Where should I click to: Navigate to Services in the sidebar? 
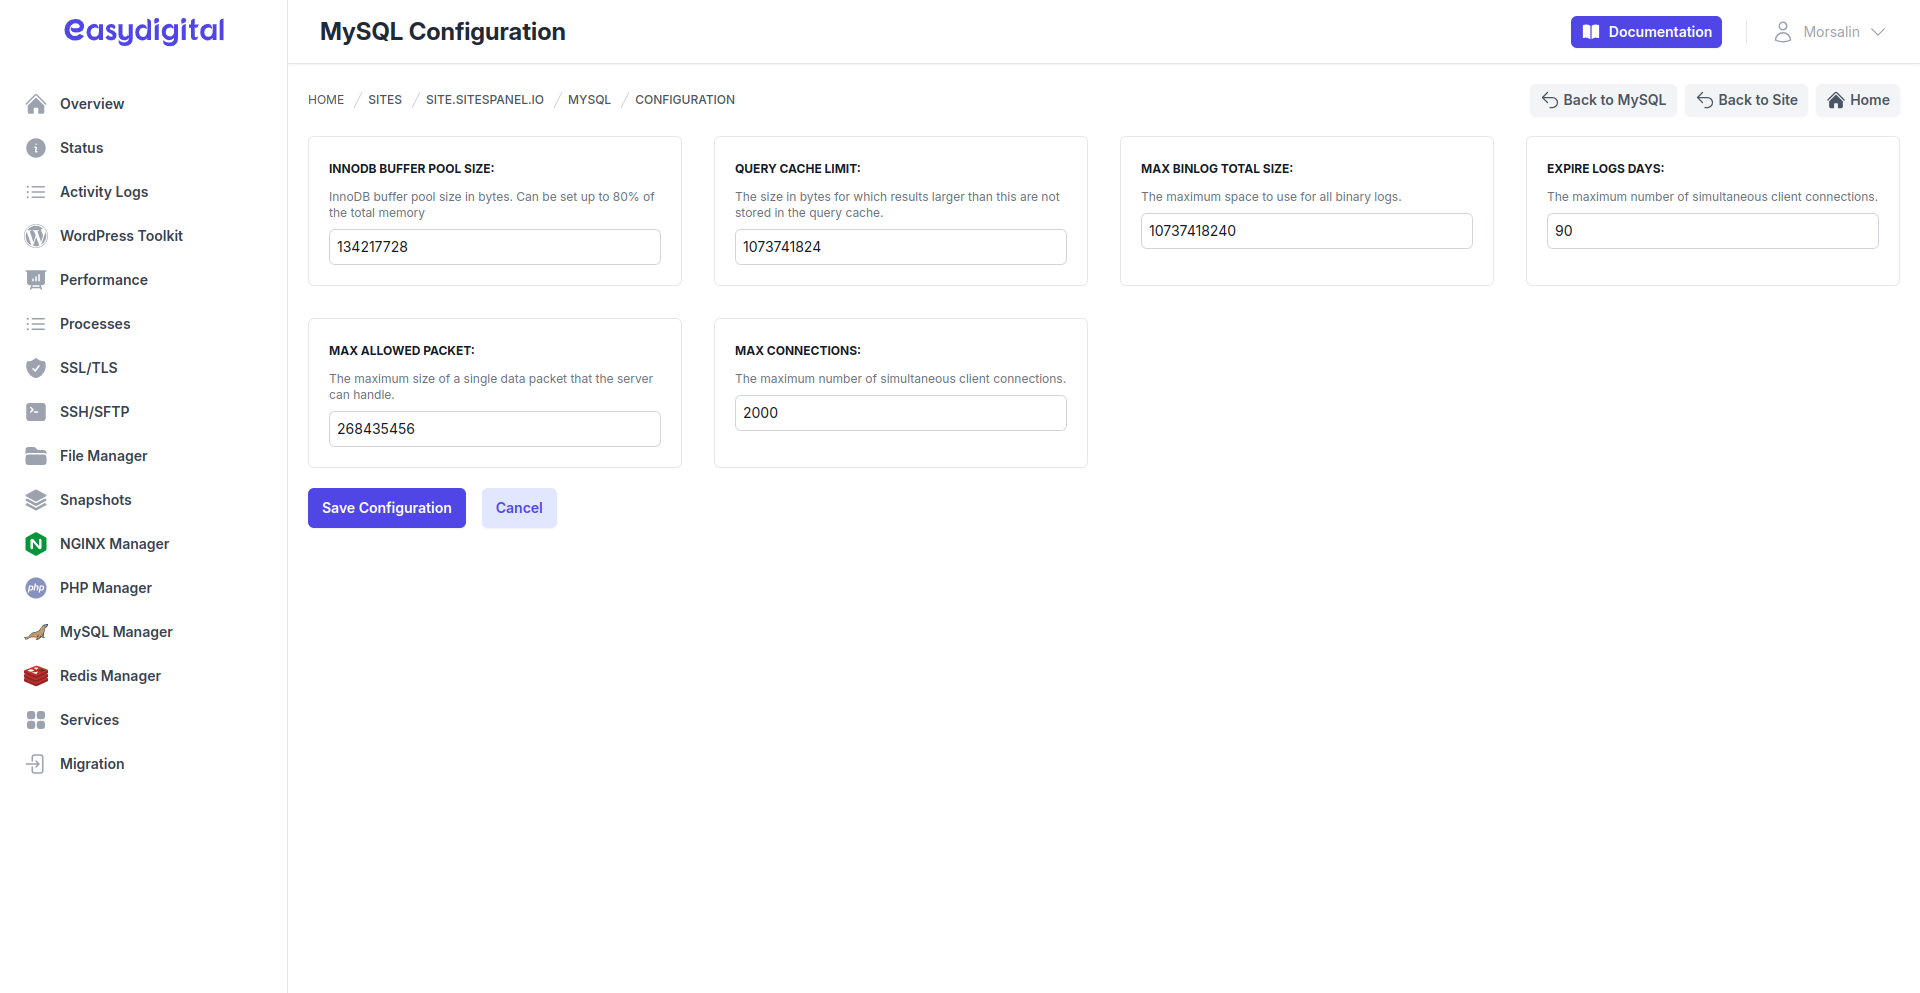89,720
